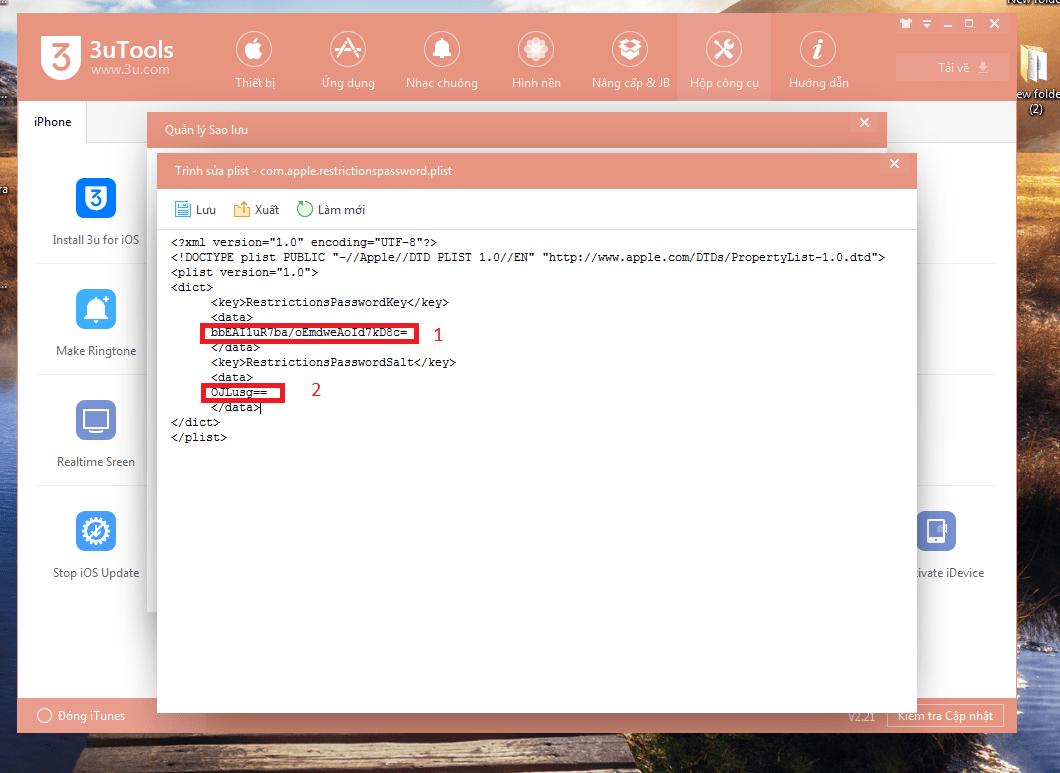This screenshot has height=773, width=1060.
Task: Click the RestrictionsPasswordKey key line
Action: click(330, 302)
